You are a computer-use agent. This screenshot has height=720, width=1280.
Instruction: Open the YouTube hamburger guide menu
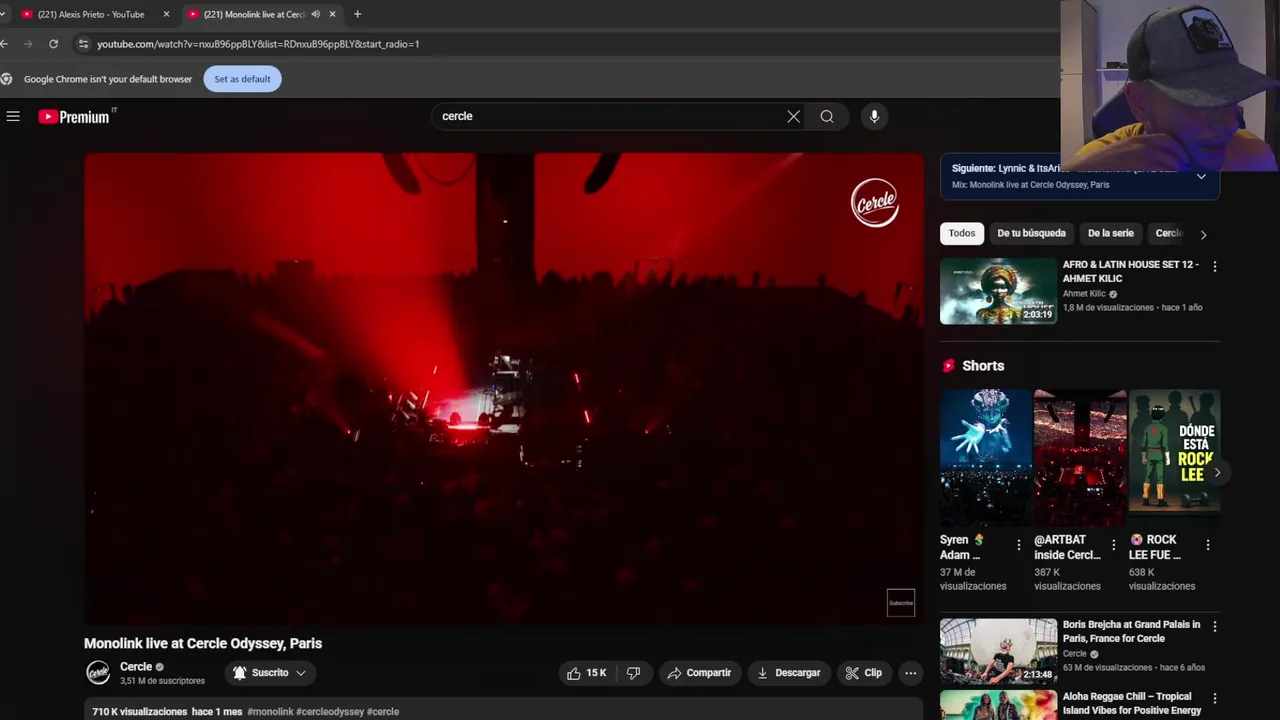click(13, 116)
